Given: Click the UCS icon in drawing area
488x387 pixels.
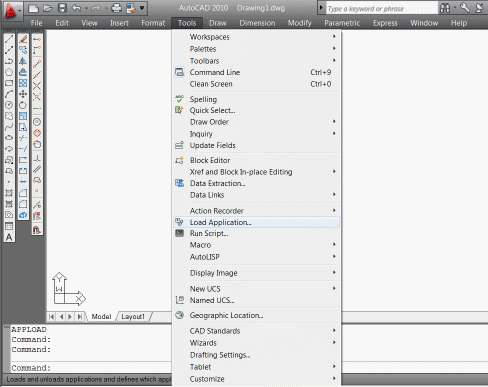Looking at the screenshot, I should (x=69, y=289).
